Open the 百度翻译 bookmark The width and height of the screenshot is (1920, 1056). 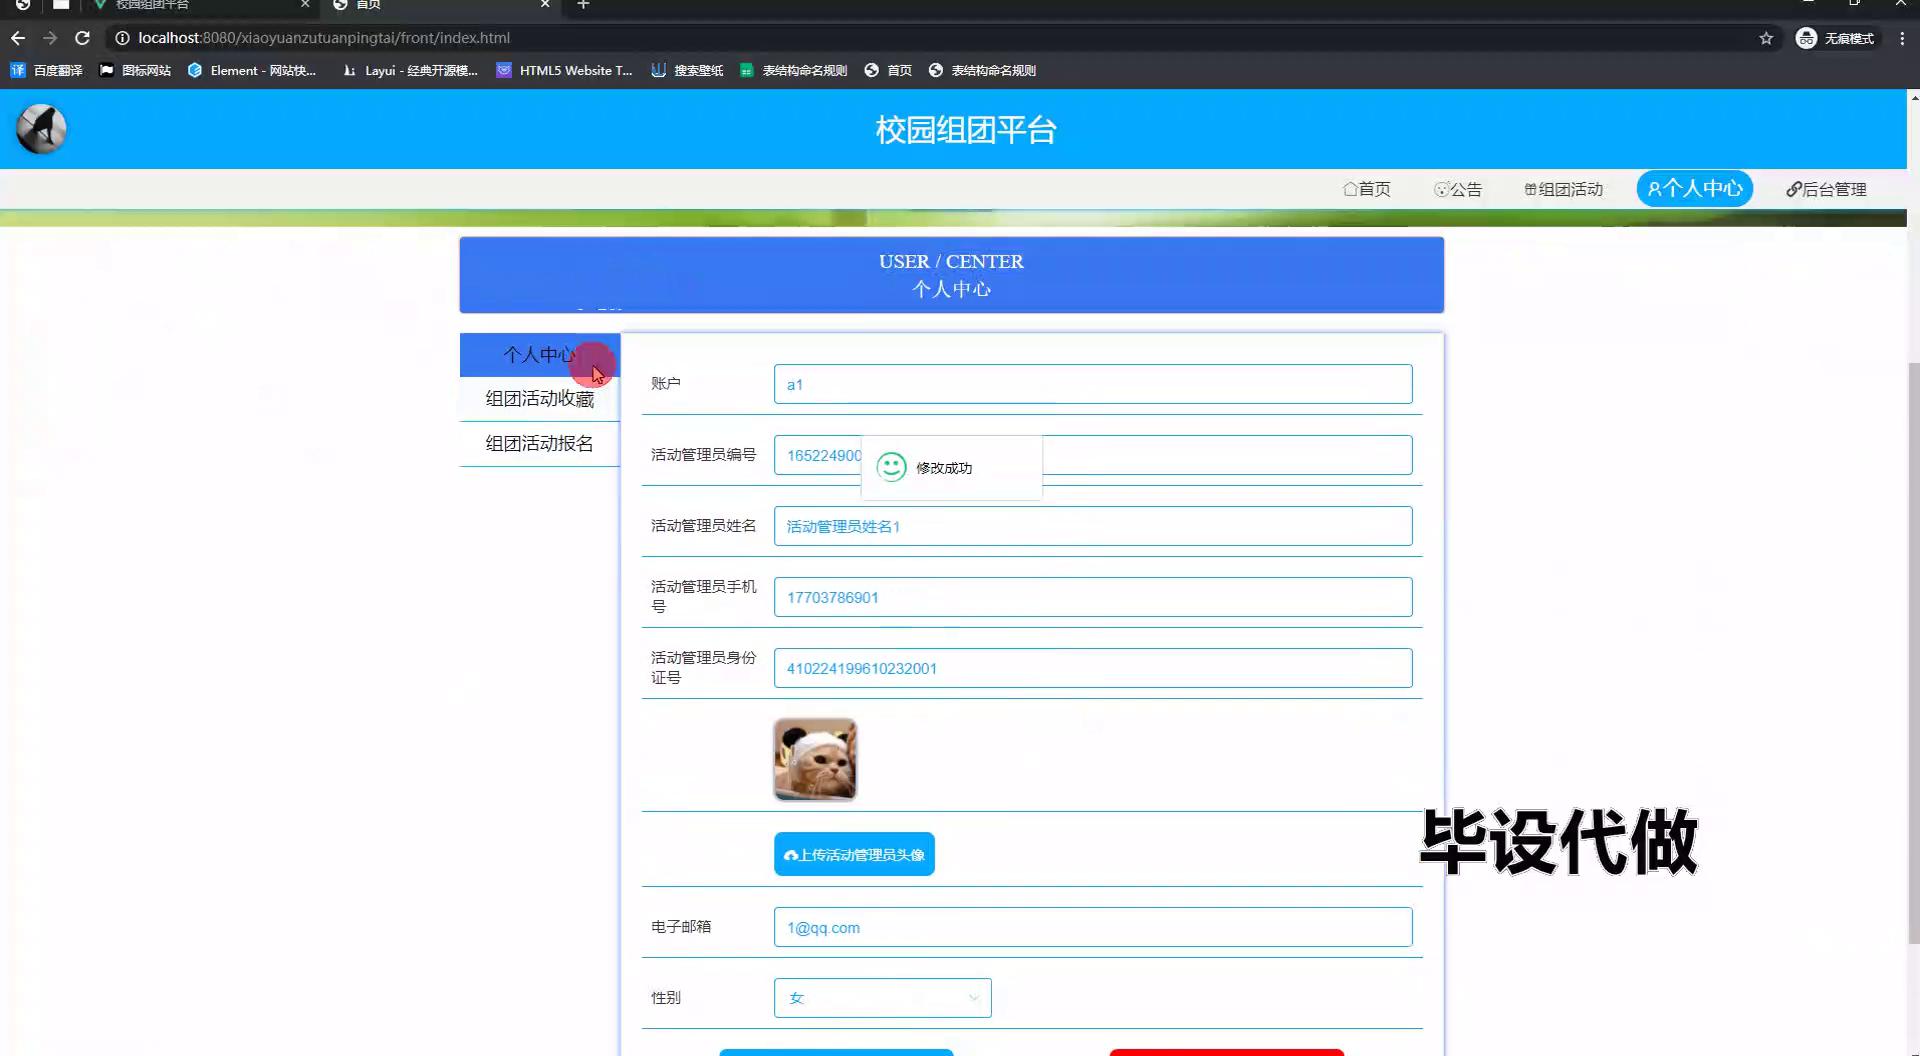point(47,70)
